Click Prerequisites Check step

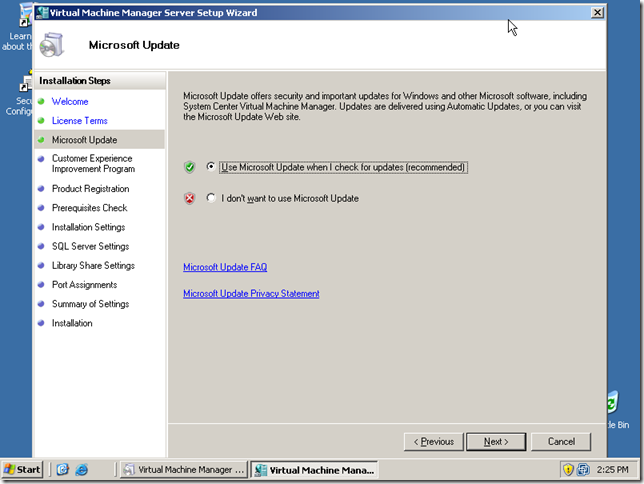coord(90,208)
